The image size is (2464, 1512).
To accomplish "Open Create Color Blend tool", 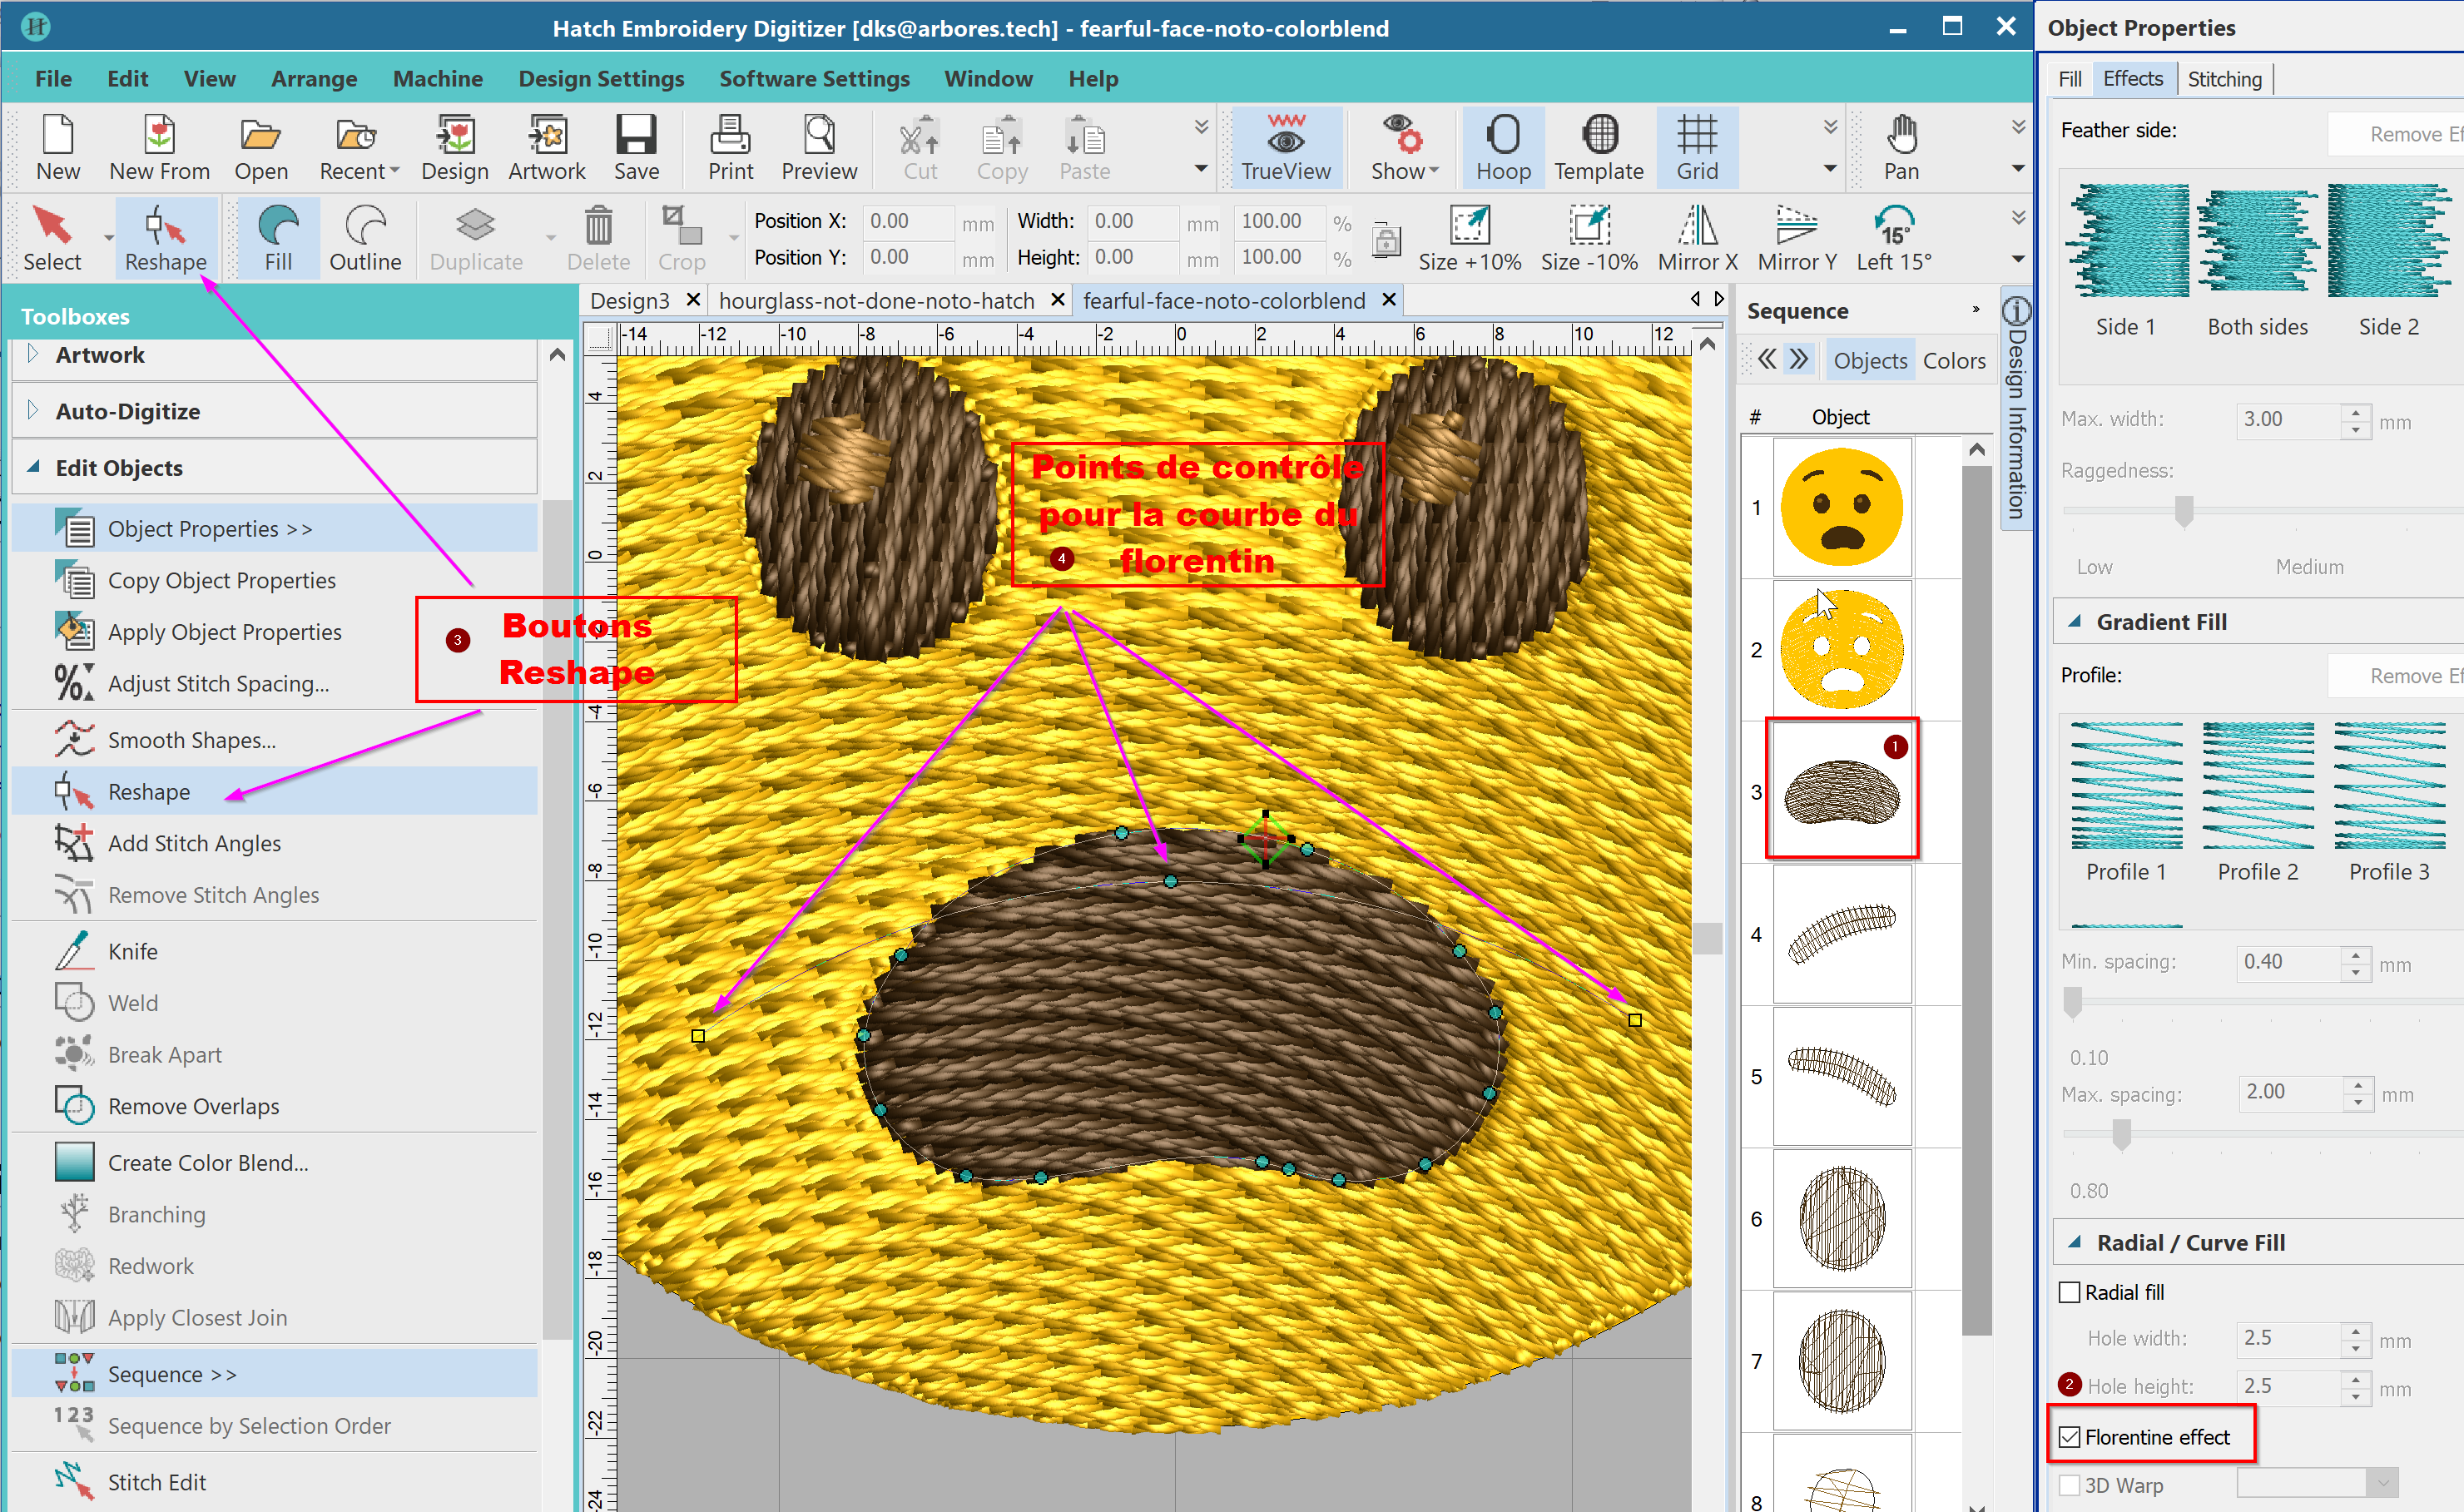I will tap(207, 1162).
